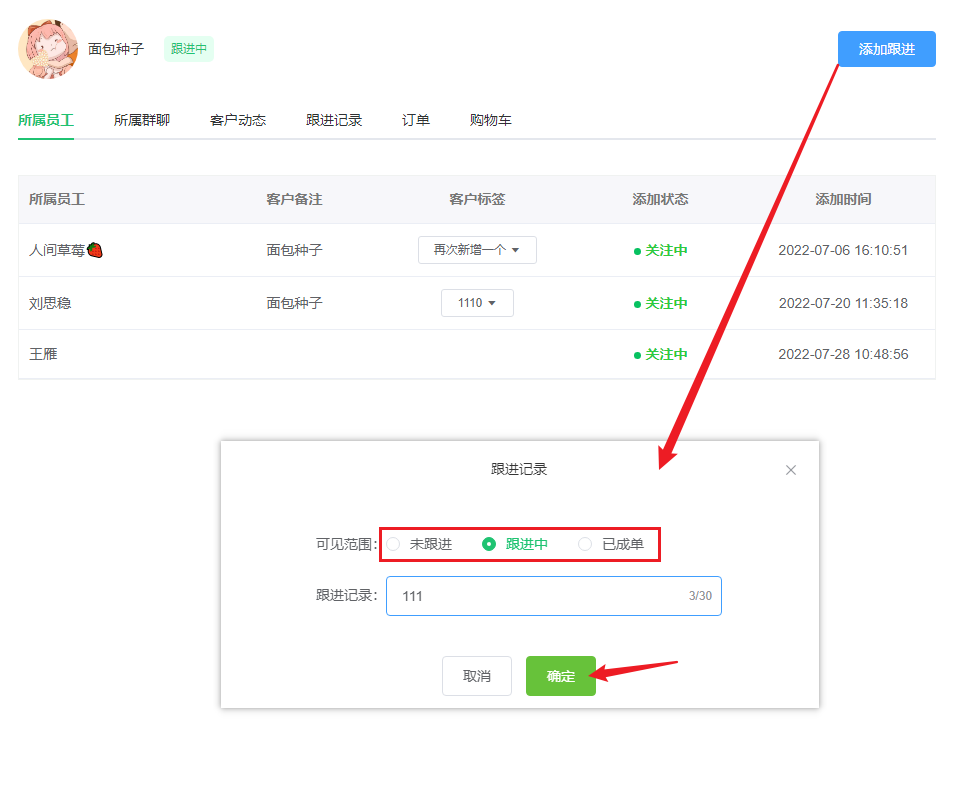
Task: Switch to the 跟进记录 tab
Action: coord(334,119)
